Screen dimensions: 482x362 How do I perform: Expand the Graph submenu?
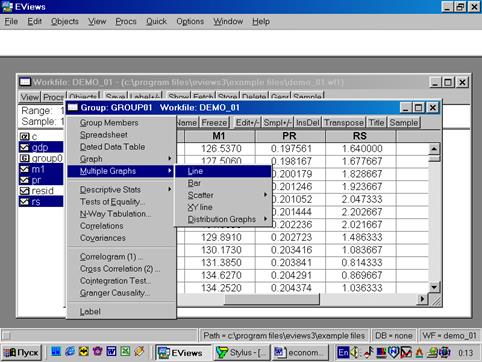(x=121, y=159)
